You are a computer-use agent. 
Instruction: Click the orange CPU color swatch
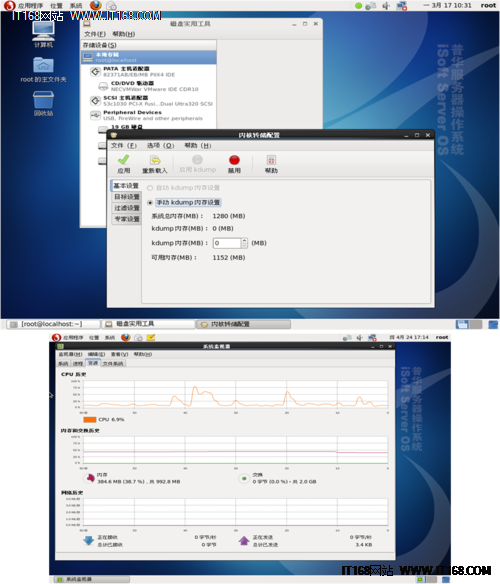[90, 419]
